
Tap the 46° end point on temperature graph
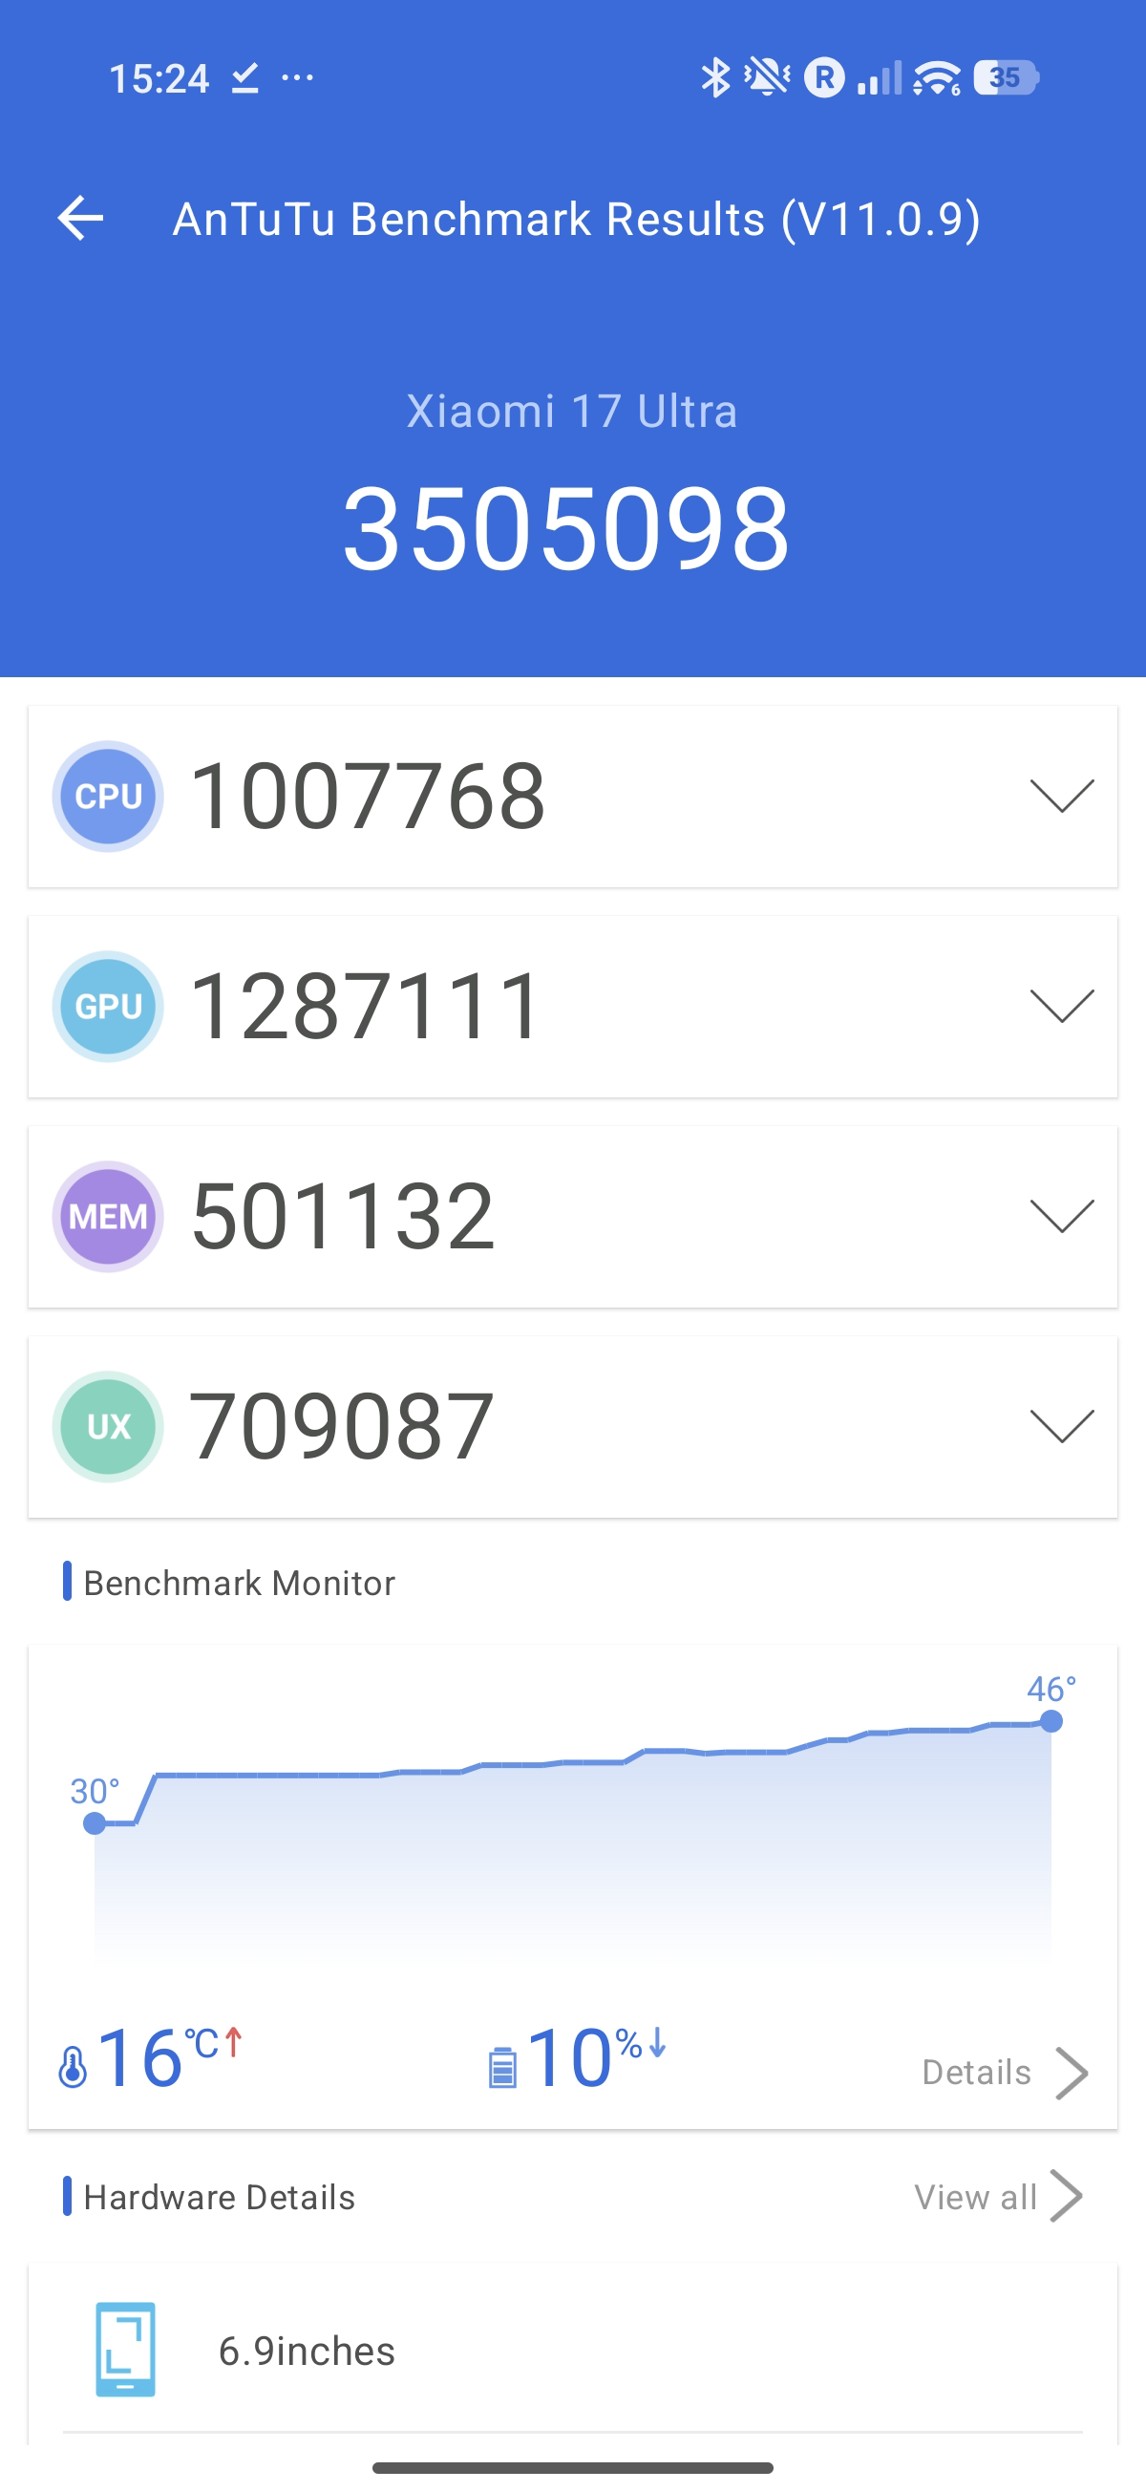1050,1721
